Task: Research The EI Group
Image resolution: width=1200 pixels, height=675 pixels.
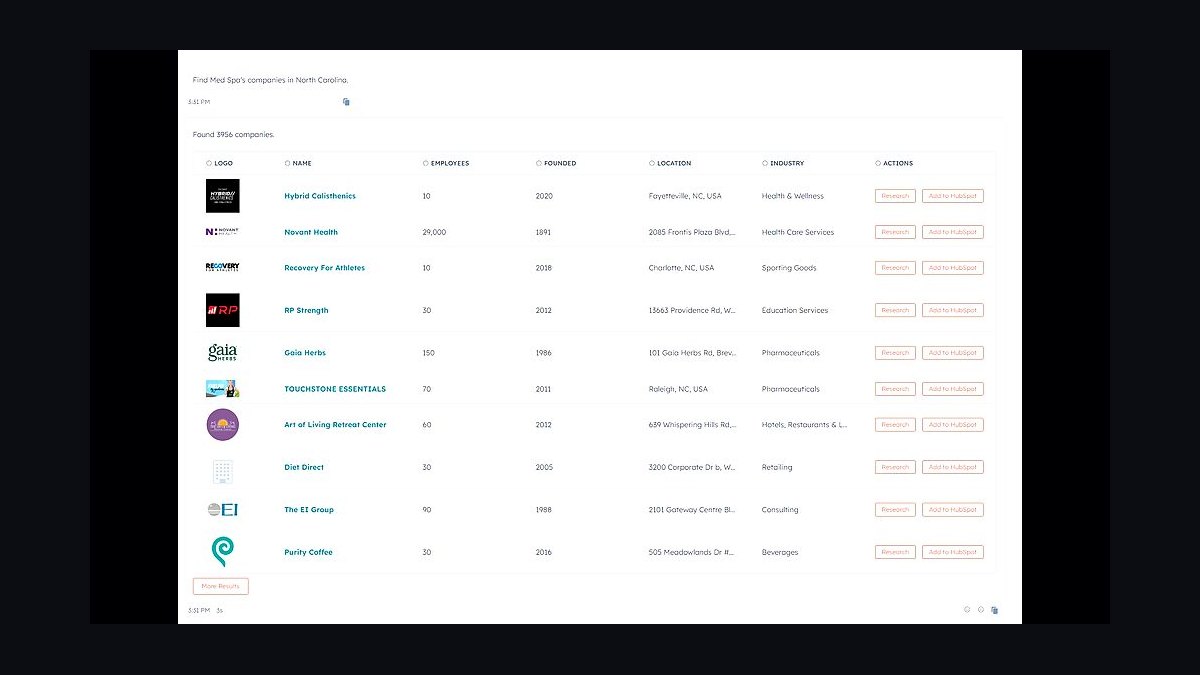Action: (895, 510)
